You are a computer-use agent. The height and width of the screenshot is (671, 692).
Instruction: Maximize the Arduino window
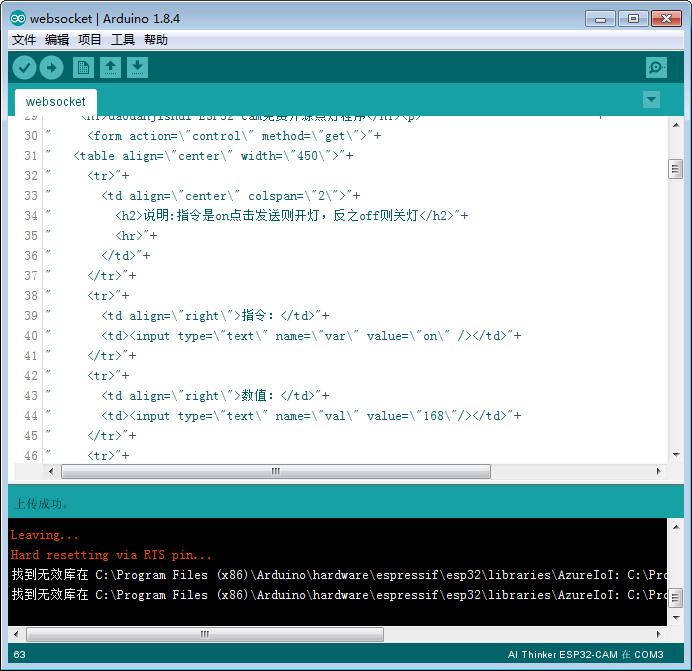point(633,19)
